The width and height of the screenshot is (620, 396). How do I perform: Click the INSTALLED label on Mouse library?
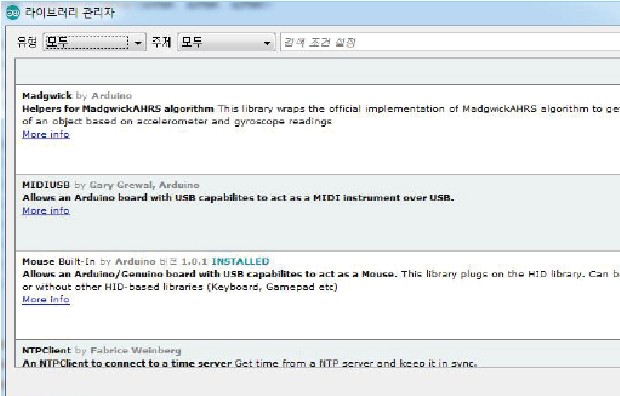point(240,261)
